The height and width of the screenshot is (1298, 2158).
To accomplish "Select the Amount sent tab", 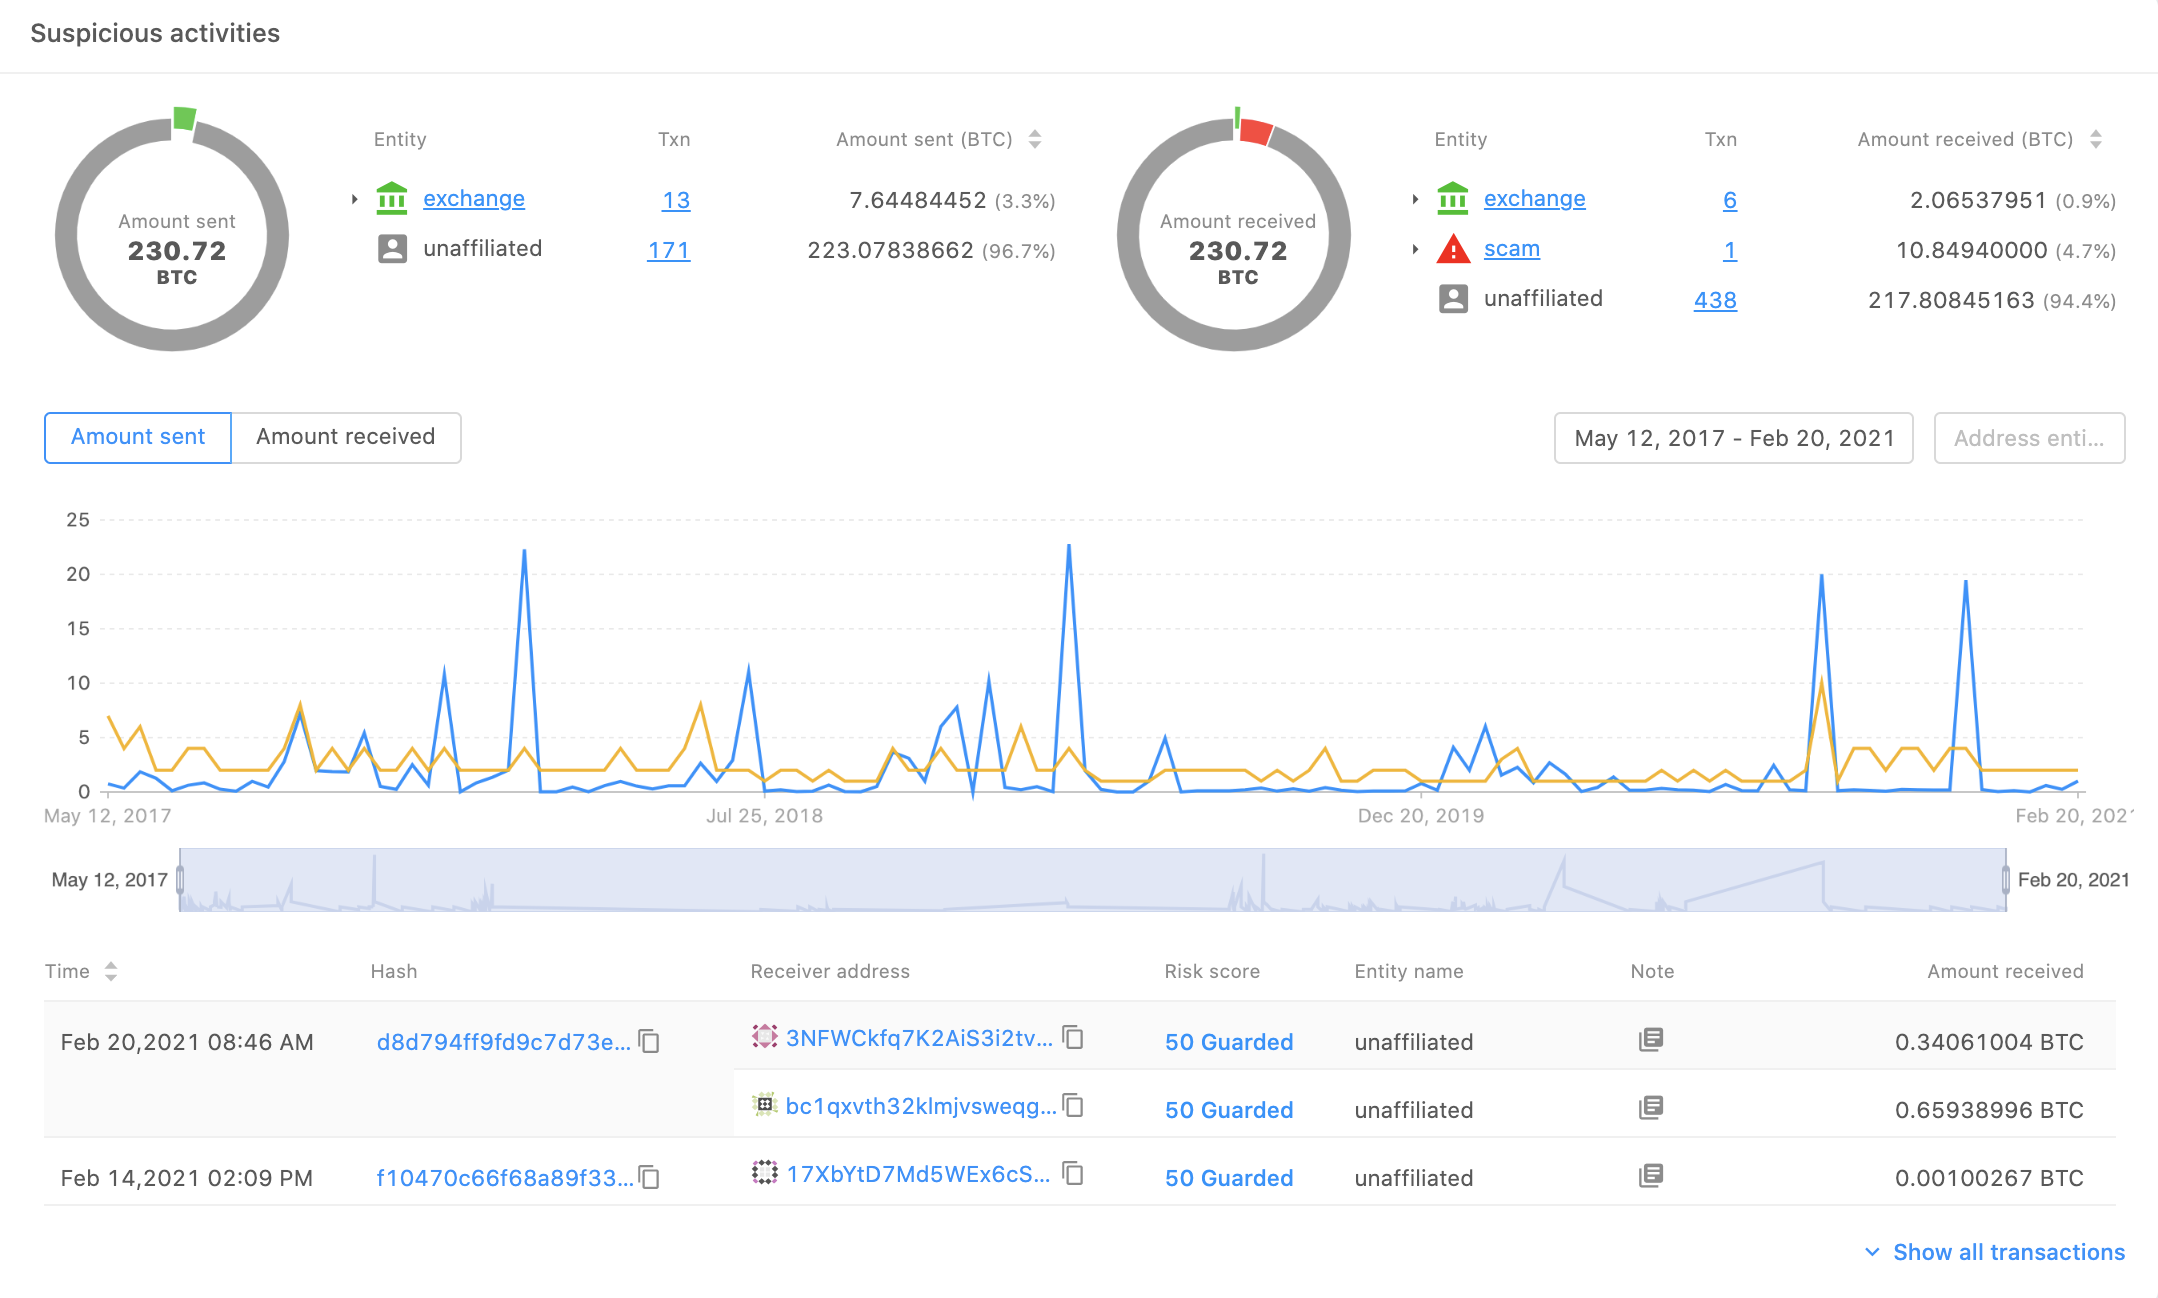I will coord(137,437).
